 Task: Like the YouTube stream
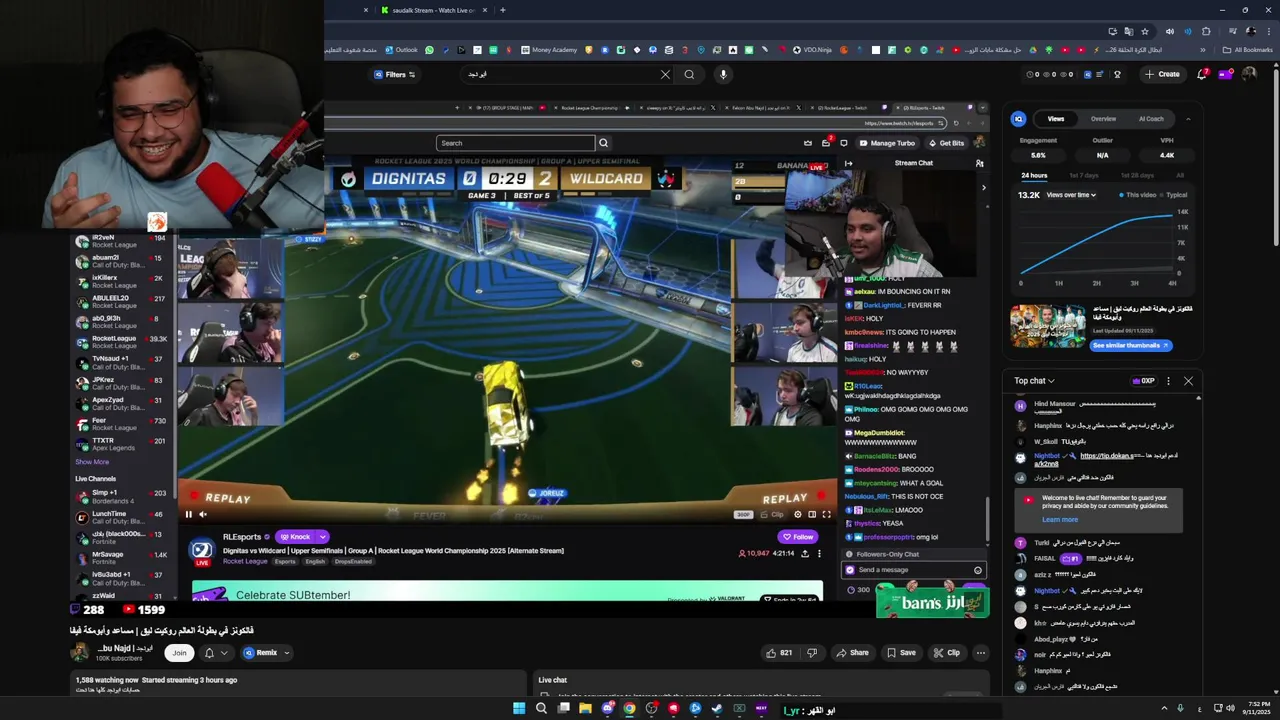click(778, 653)
